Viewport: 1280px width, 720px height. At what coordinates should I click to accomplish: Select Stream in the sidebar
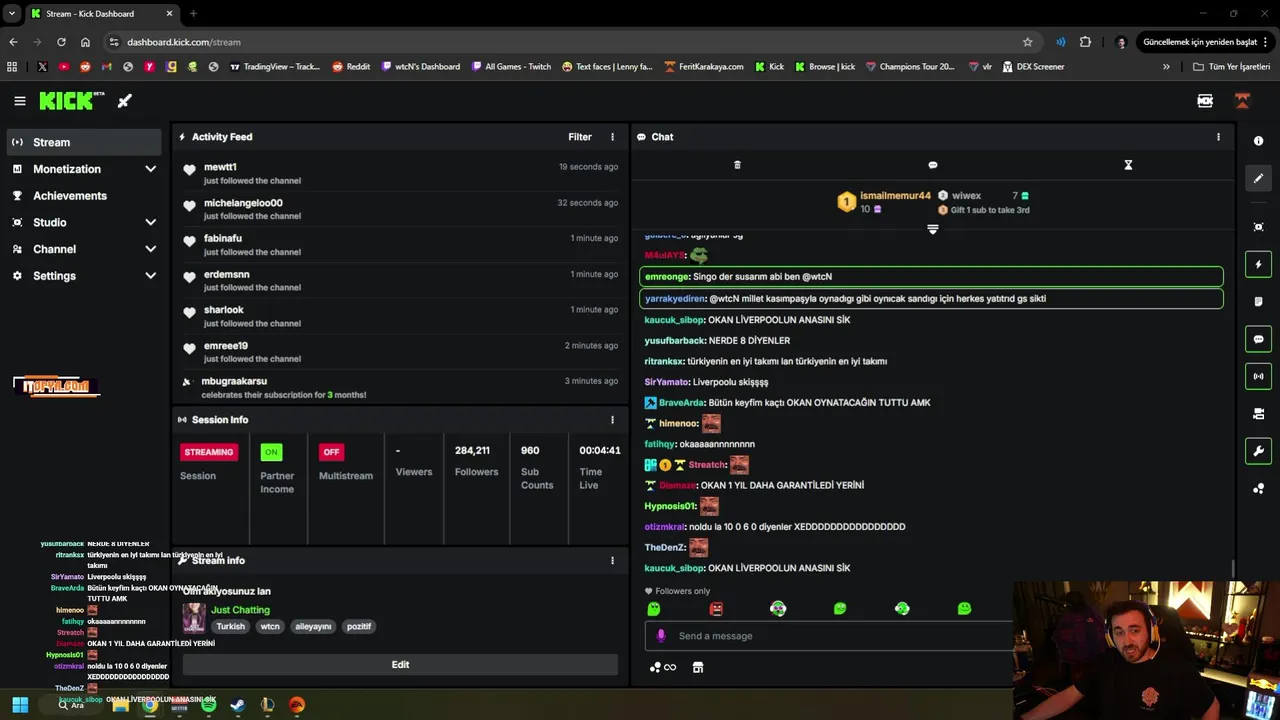(x=84, y=142)
